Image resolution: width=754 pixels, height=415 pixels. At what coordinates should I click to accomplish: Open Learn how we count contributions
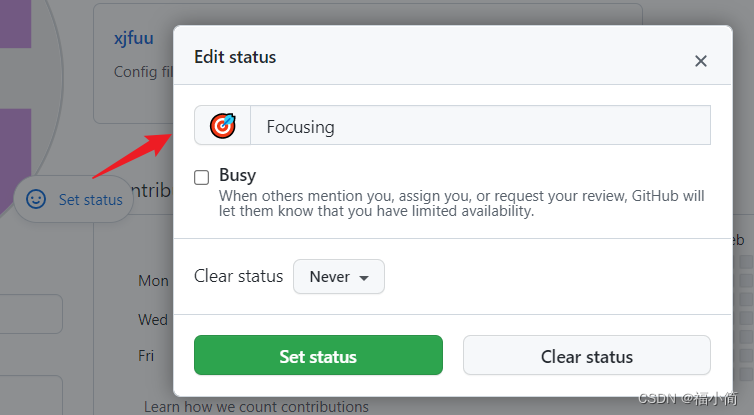click(256, 407)
